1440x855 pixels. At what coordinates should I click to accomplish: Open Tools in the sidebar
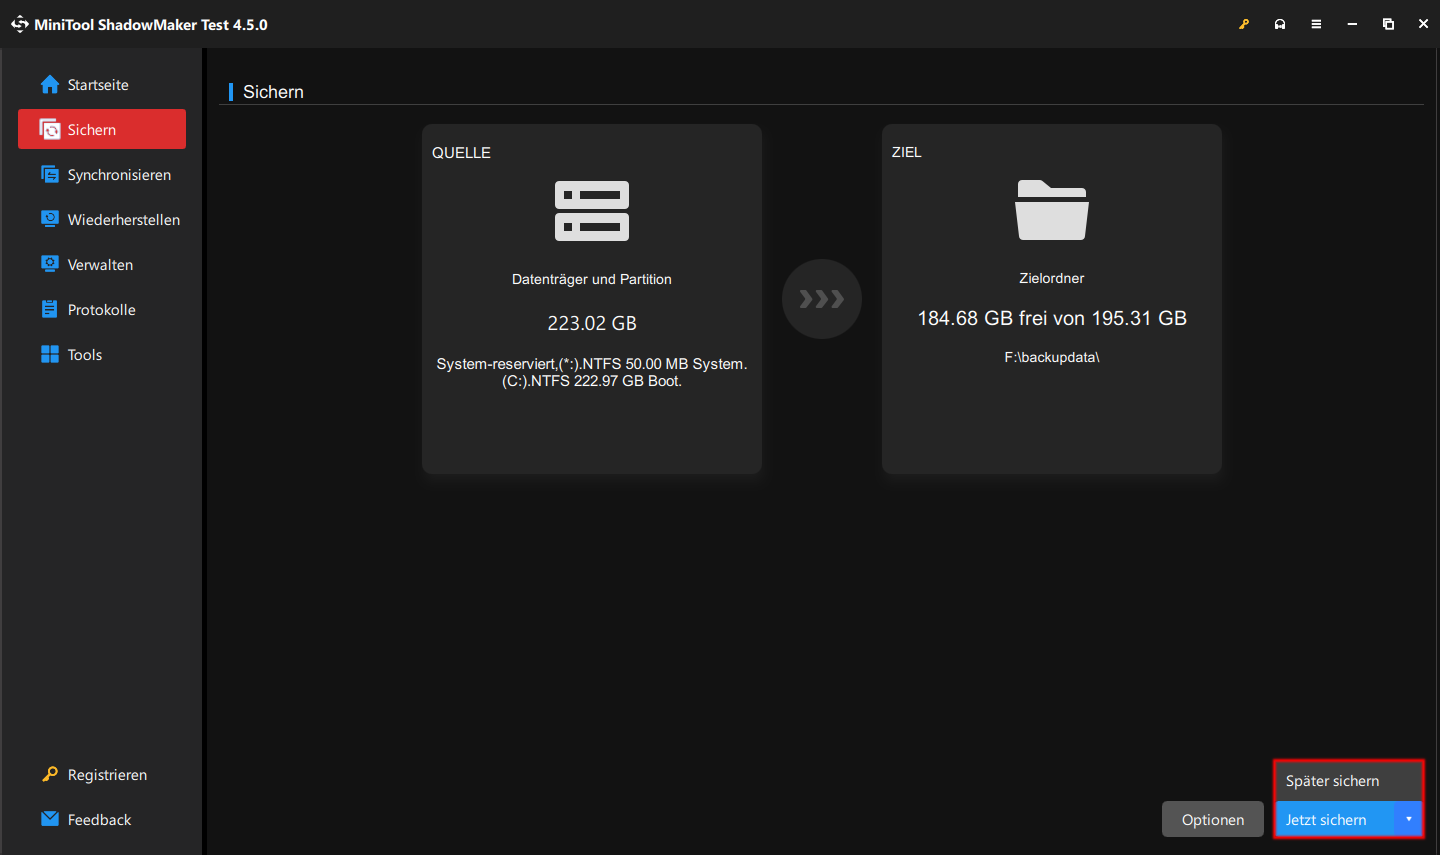(71, 355)
